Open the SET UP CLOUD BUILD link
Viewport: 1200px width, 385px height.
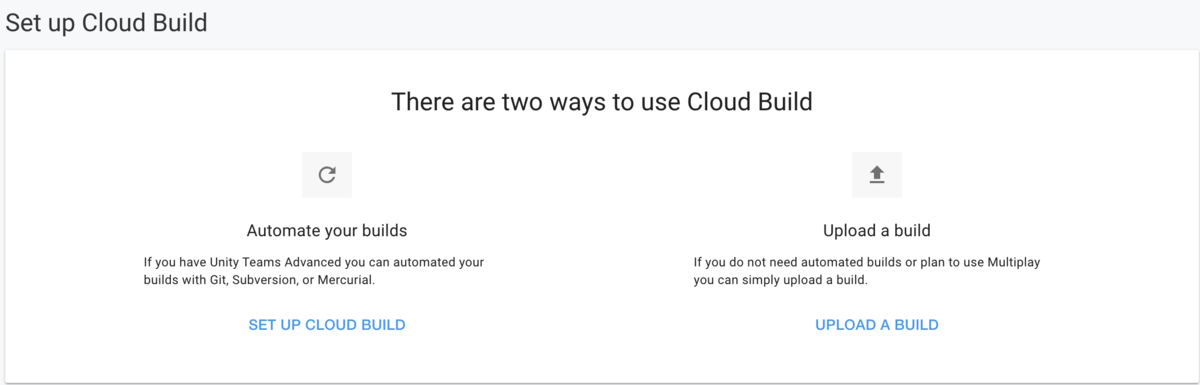coord(327,325)
